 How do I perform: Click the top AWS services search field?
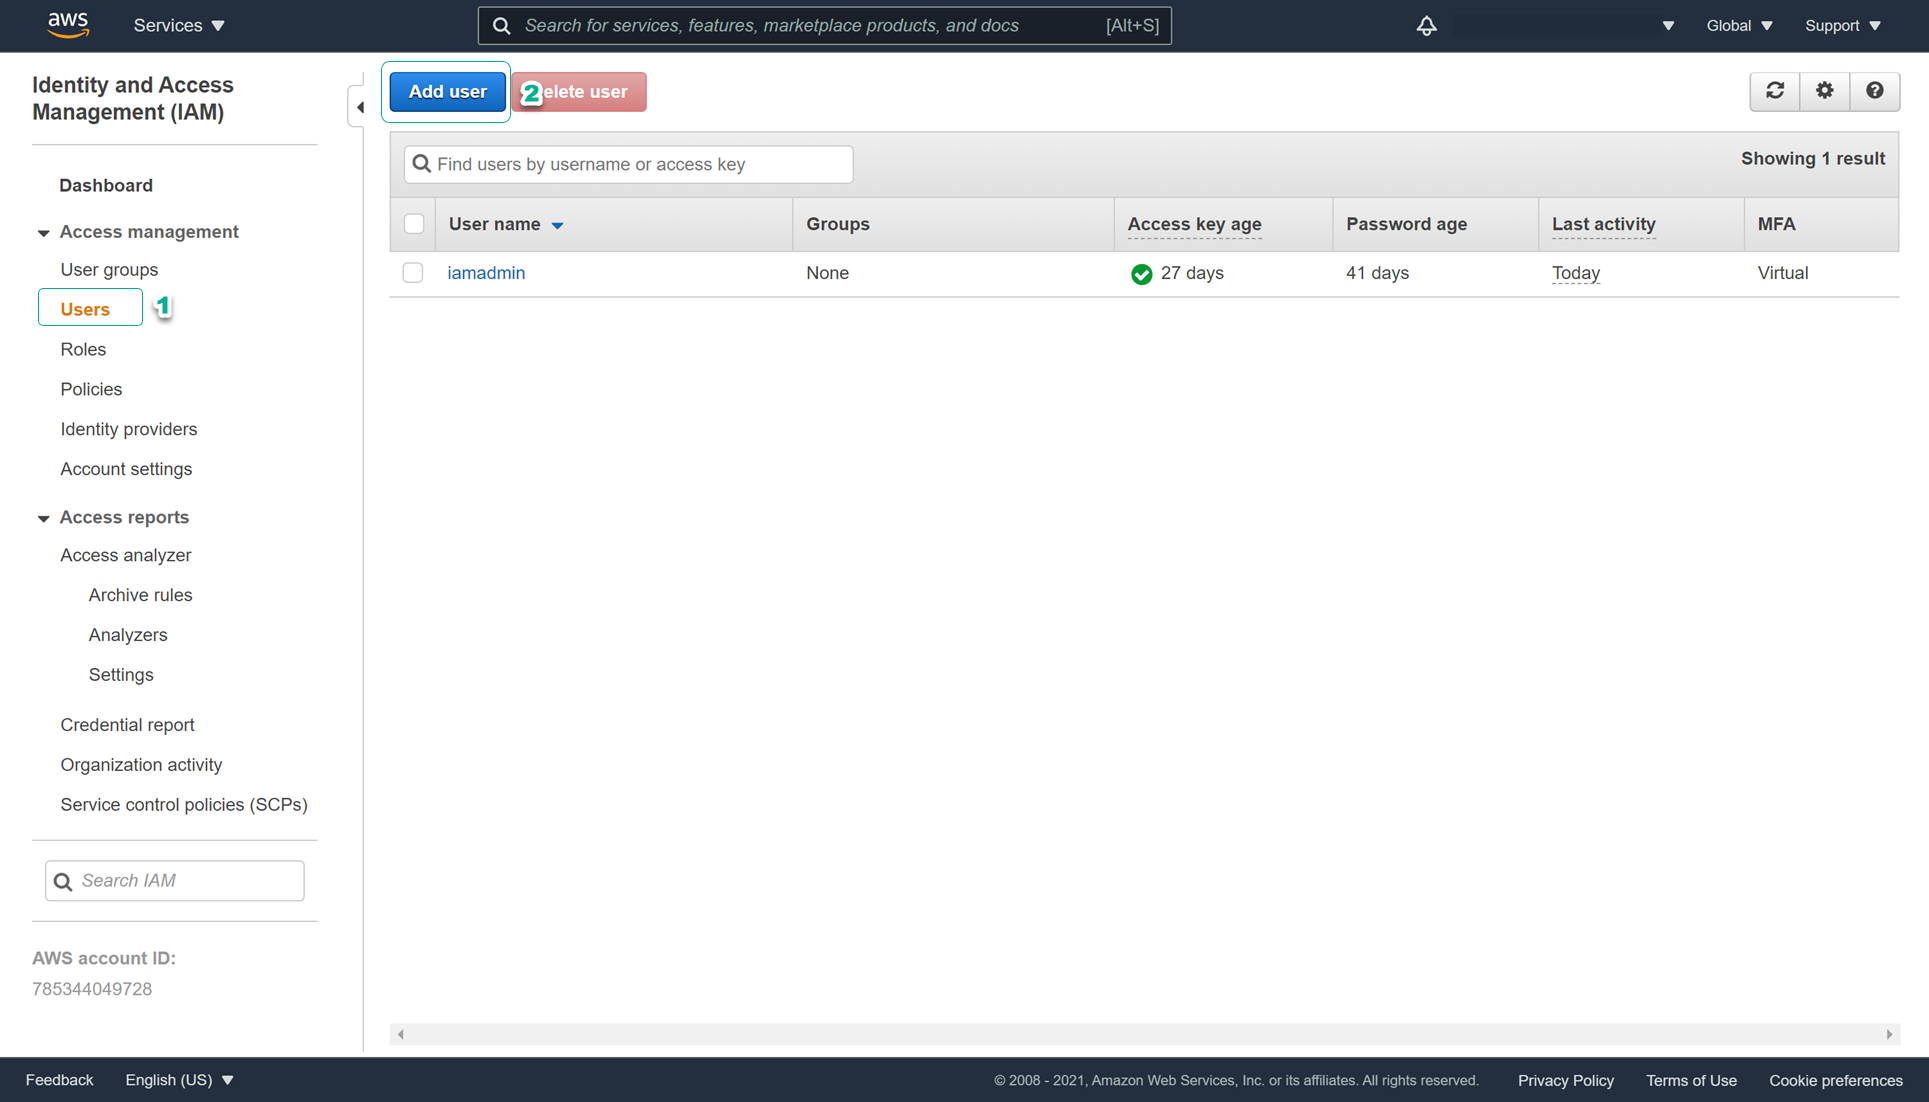[824, 26]
